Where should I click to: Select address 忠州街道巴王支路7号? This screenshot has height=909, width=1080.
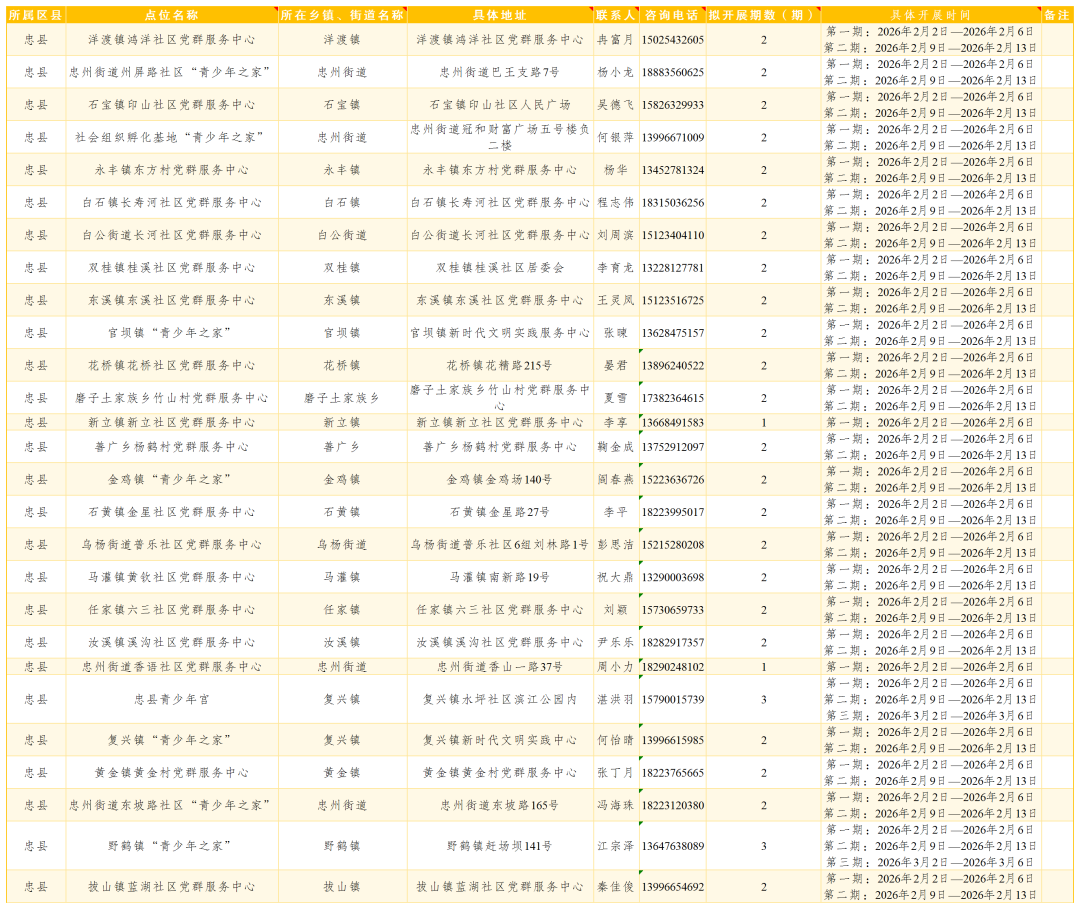coord(500,72)
